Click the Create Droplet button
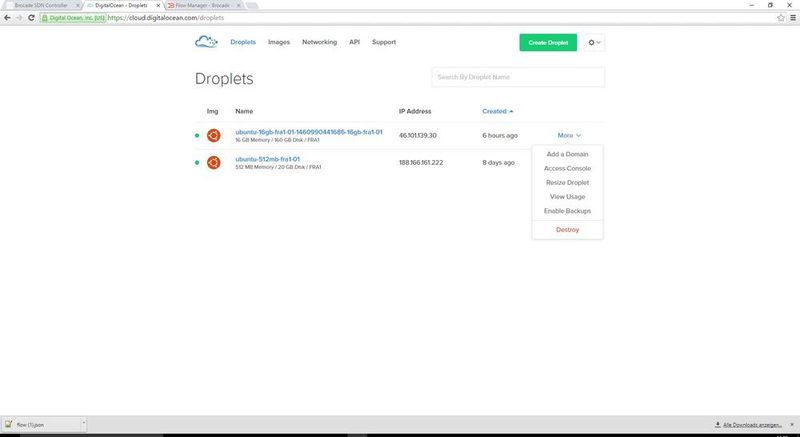This screenshot has height=437, width=800. pyautogui.click(x=548, y=42)
